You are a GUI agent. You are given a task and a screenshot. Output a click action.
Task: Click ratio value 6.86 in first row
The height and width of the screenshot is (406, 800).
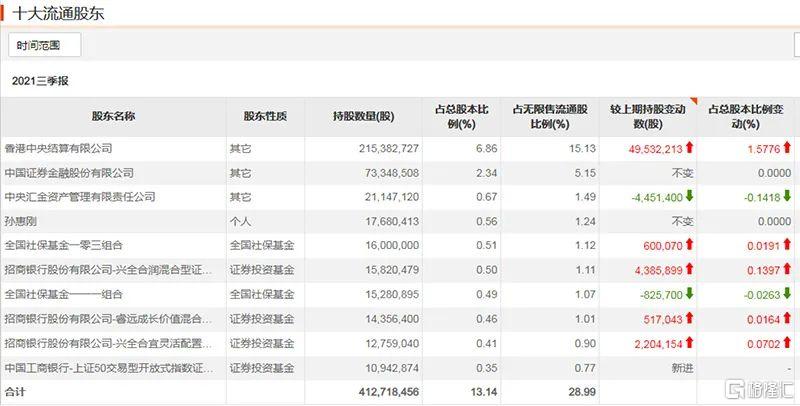[x=486, y=148]
